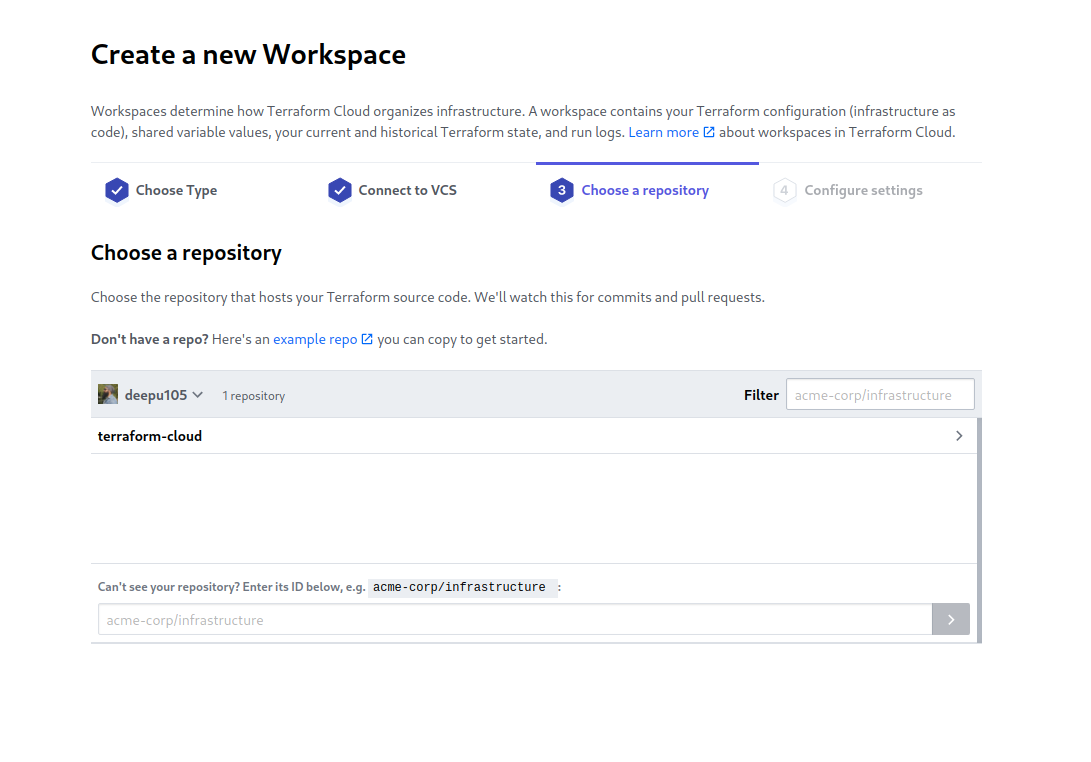1091x762 pixels.
Task: Focus the Filter repositories text field
Action: pyautogui.click(x=879, y=395)
